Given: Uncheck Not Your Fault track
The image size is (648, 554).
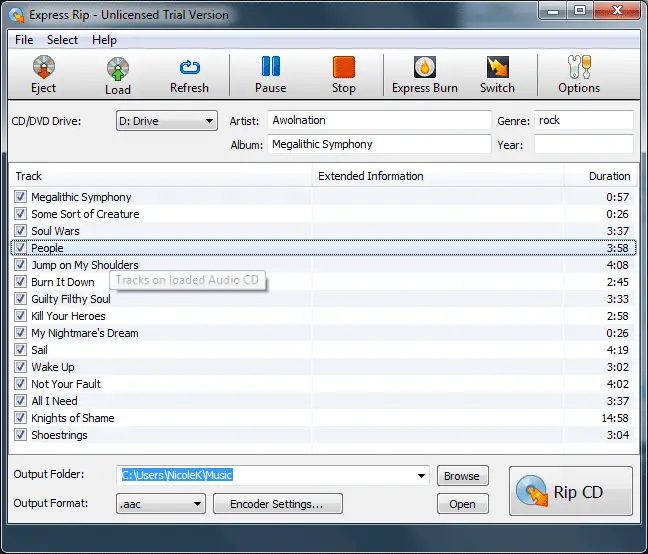Looking at the screenshot, I should coord(20,383).
